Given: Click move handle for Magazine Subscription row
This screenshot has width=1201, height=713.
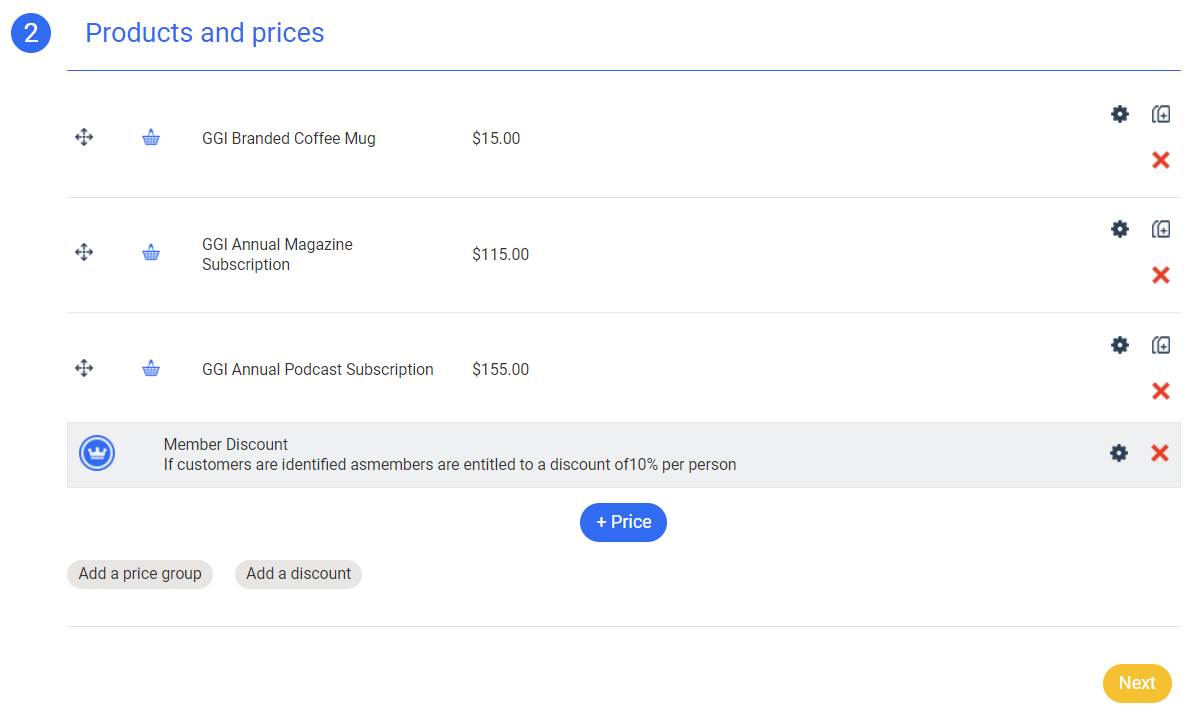Looking at the screenshot, I should point(84,253).
